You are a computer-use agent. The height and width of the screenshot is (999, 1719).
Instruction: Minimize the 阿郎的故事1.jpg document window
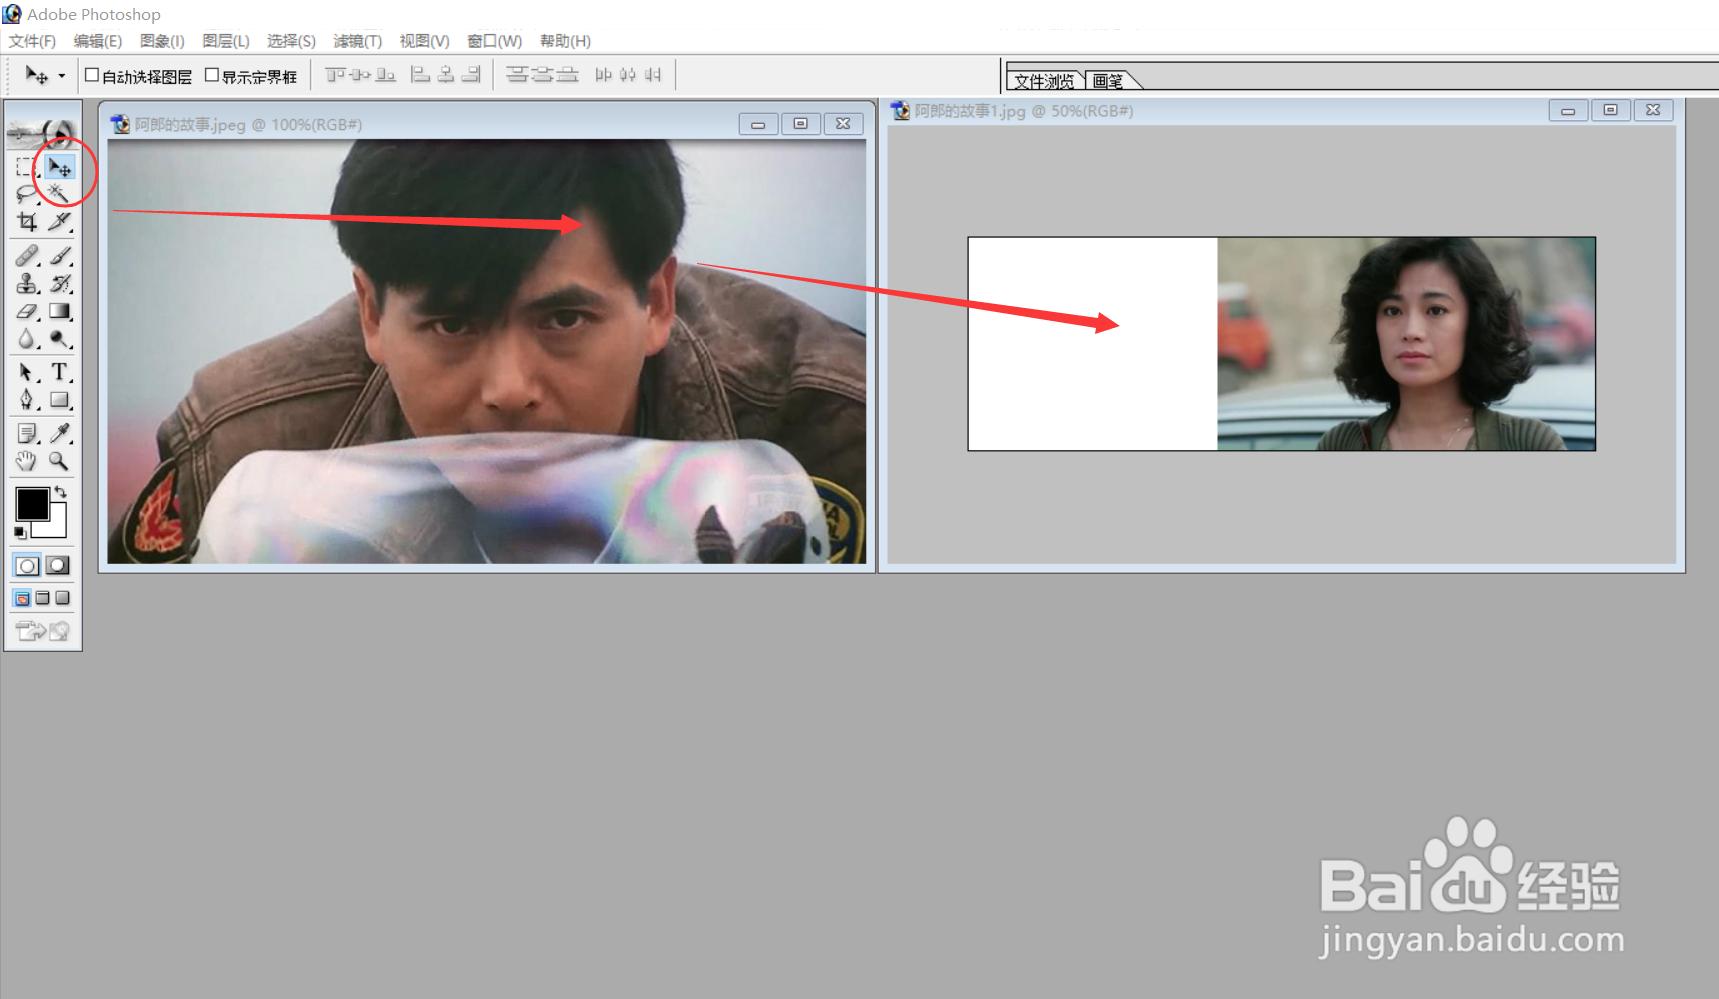pos(1568,110)
